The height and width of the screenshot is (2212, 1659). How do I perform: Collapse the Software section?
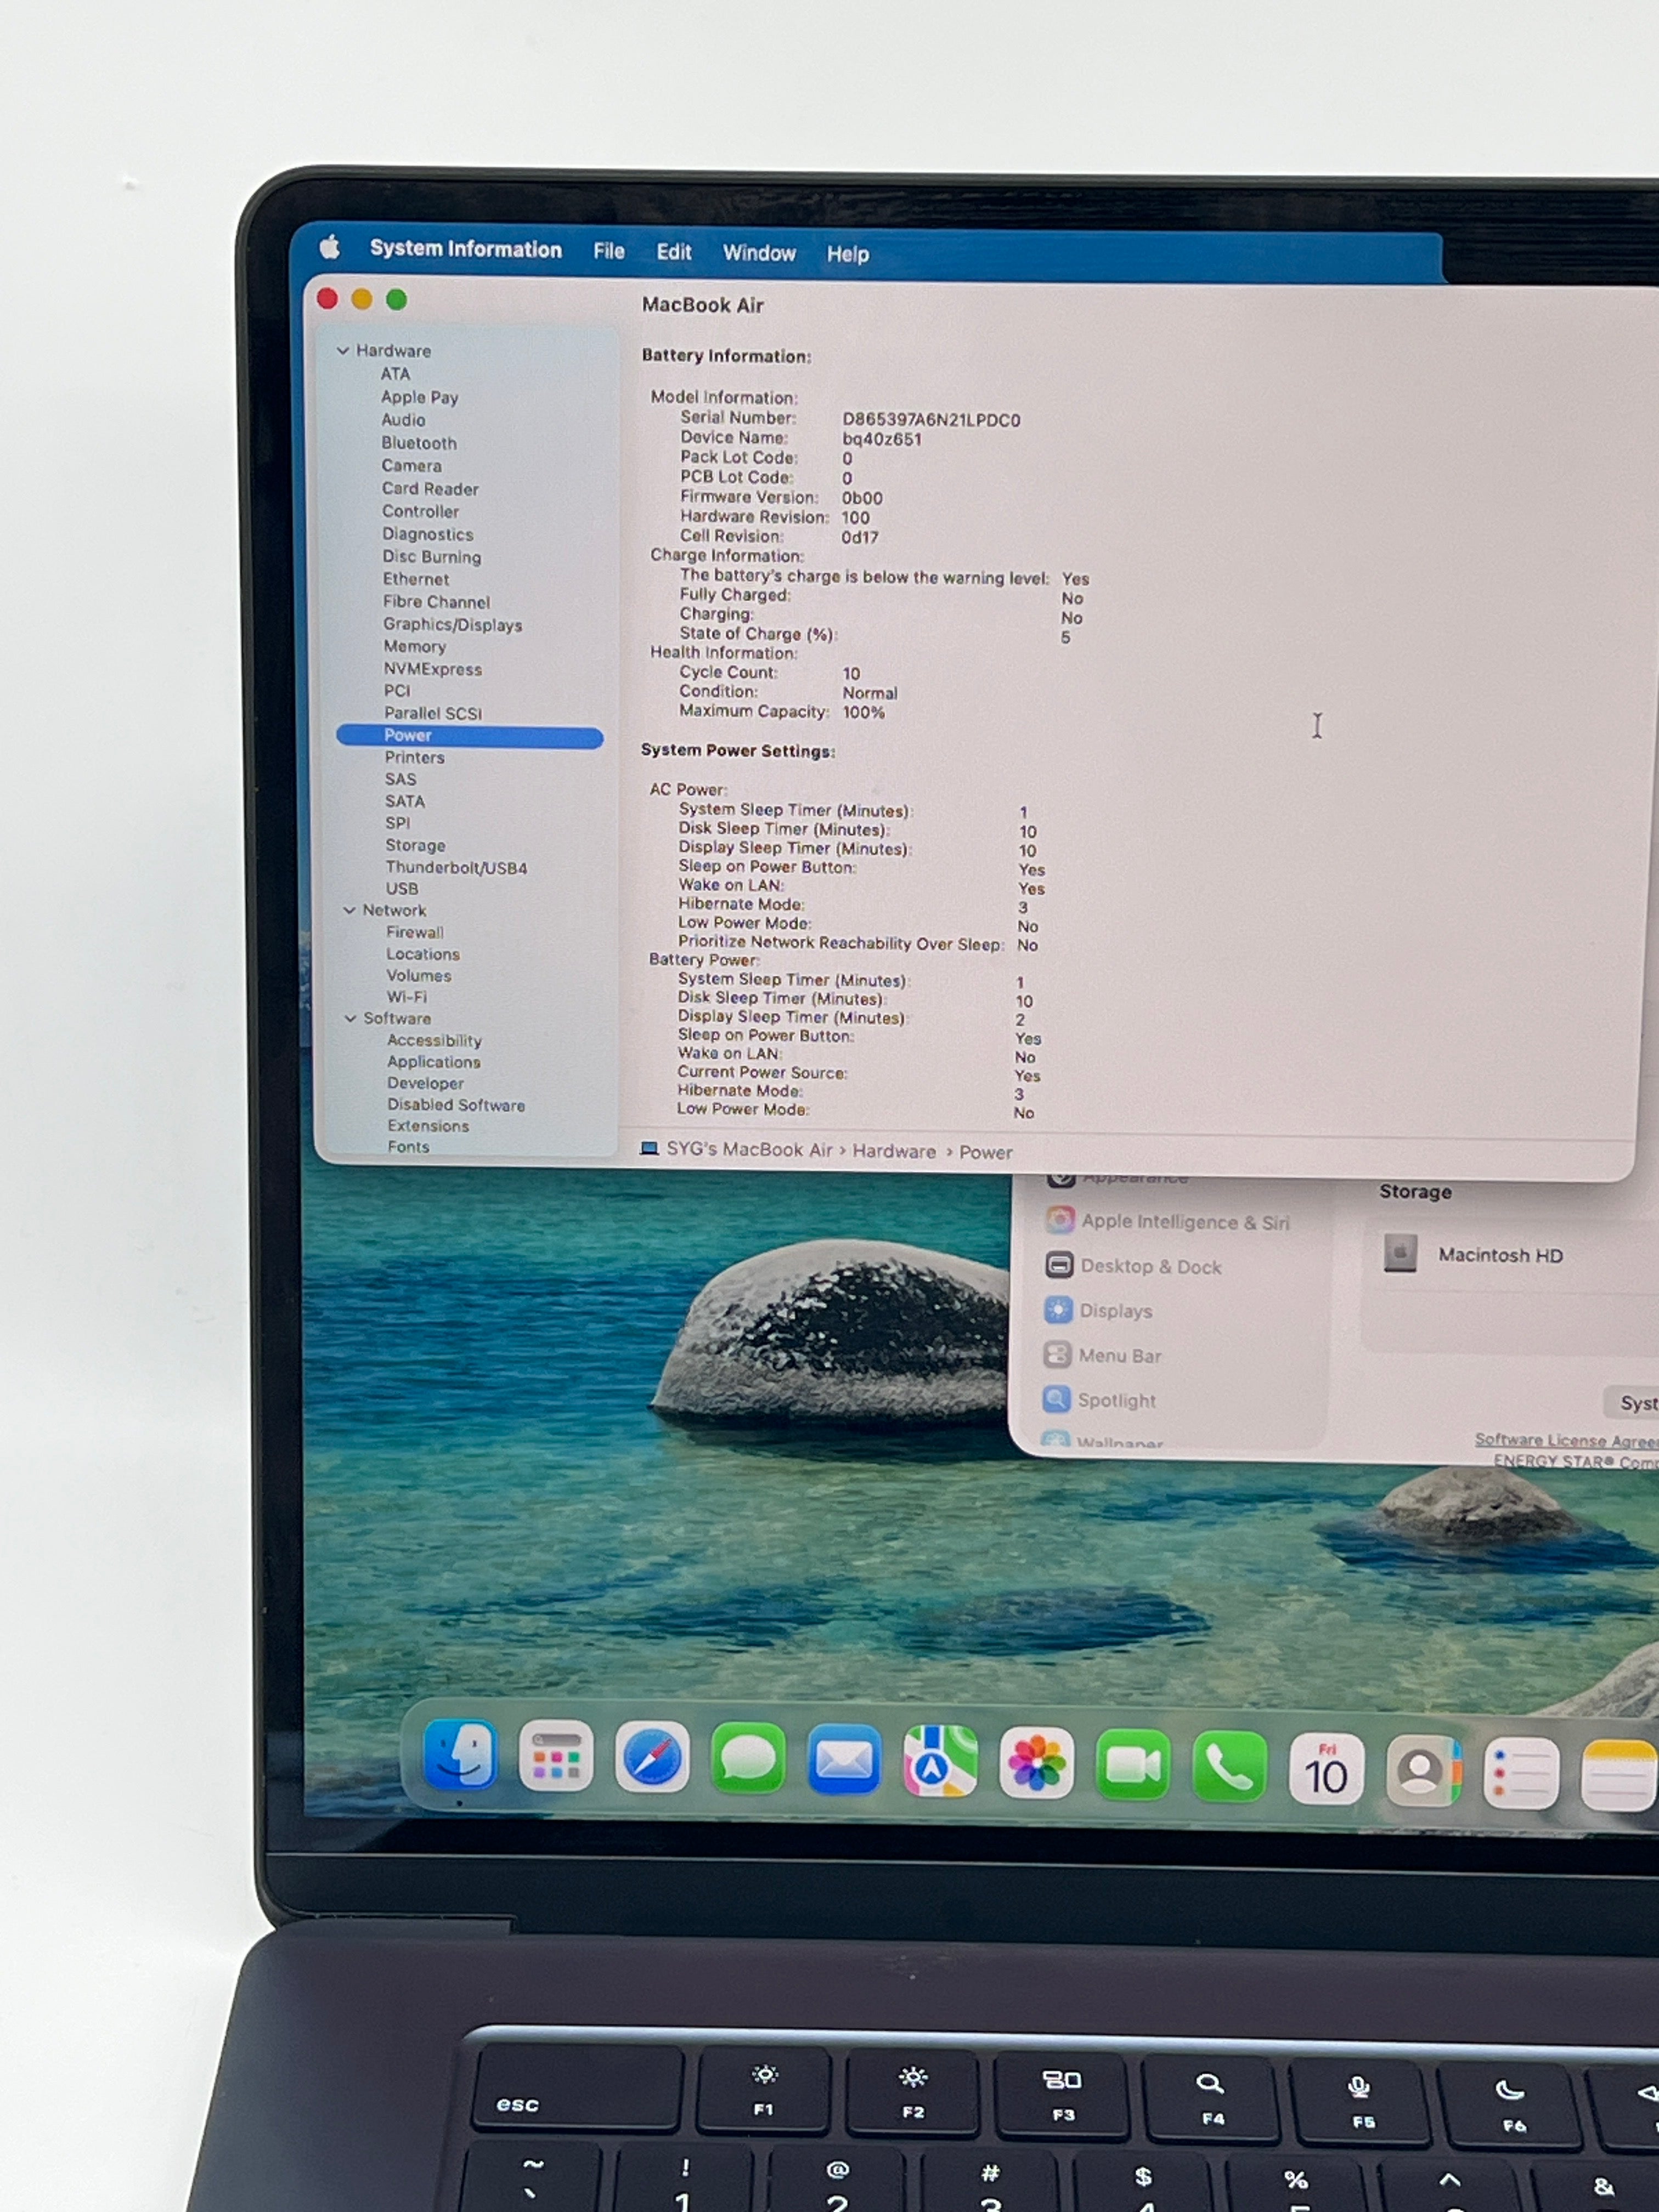350,1018
